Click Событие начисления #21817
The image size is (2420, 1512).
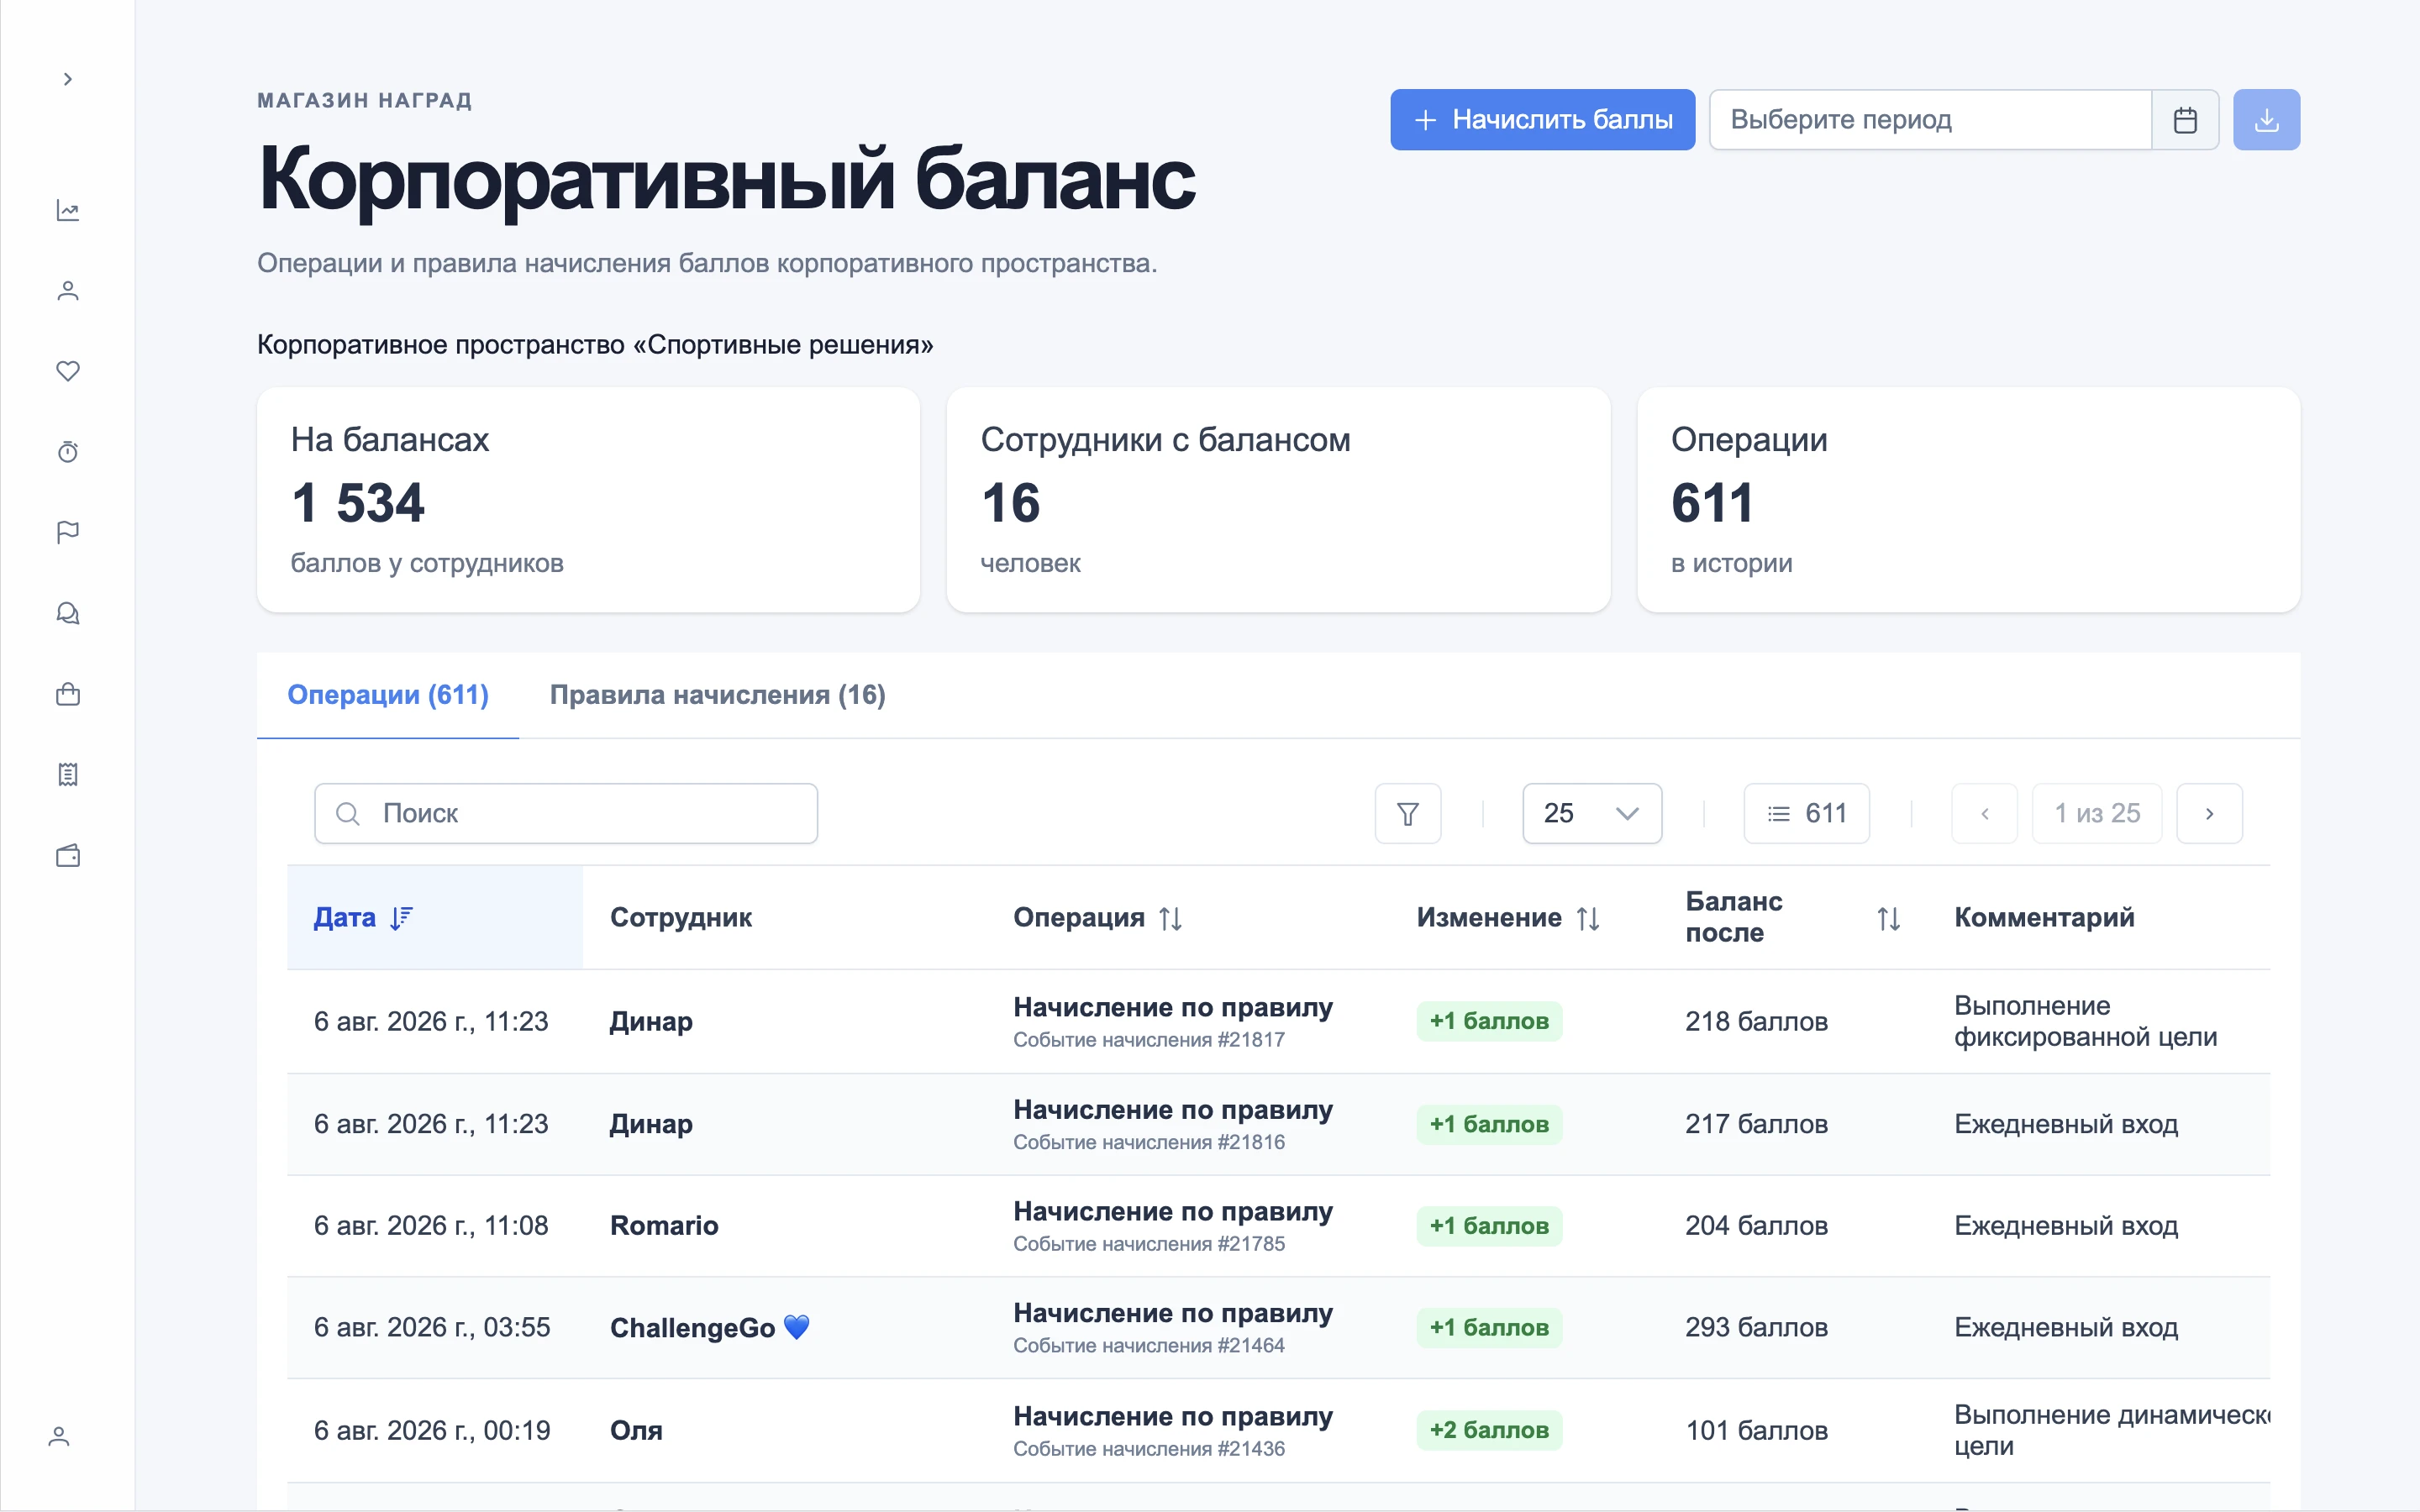1149,1040
